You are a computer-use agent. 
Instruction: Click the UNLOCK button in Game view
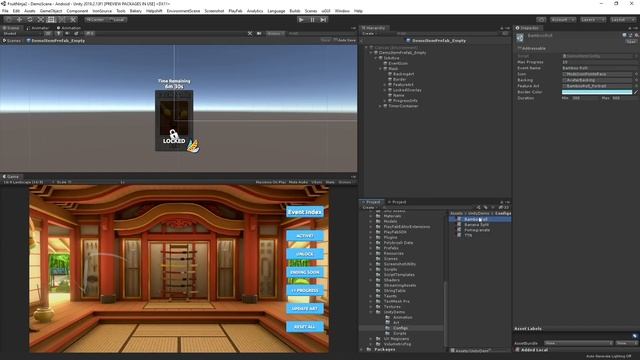[304, 254]
